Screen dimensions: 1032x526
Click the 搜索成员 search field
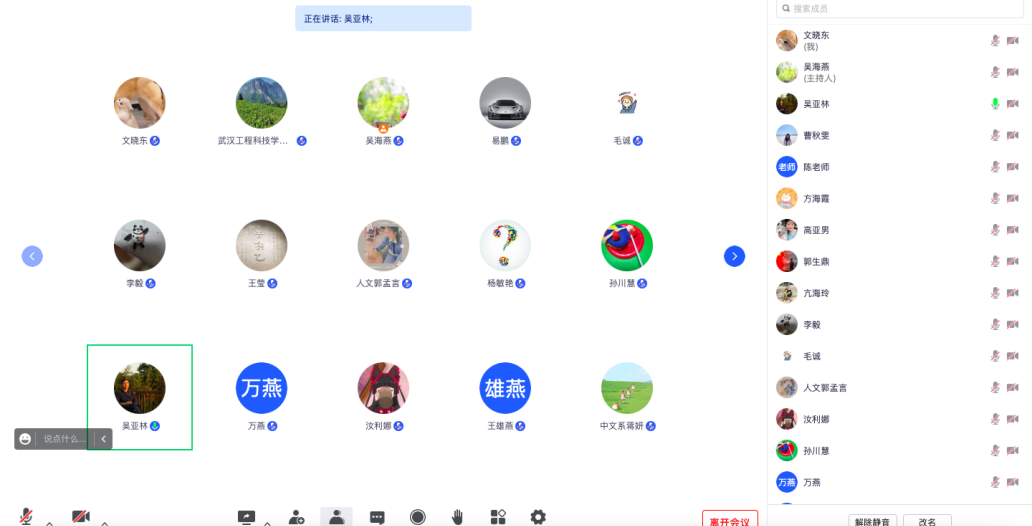tap(900, 9)
